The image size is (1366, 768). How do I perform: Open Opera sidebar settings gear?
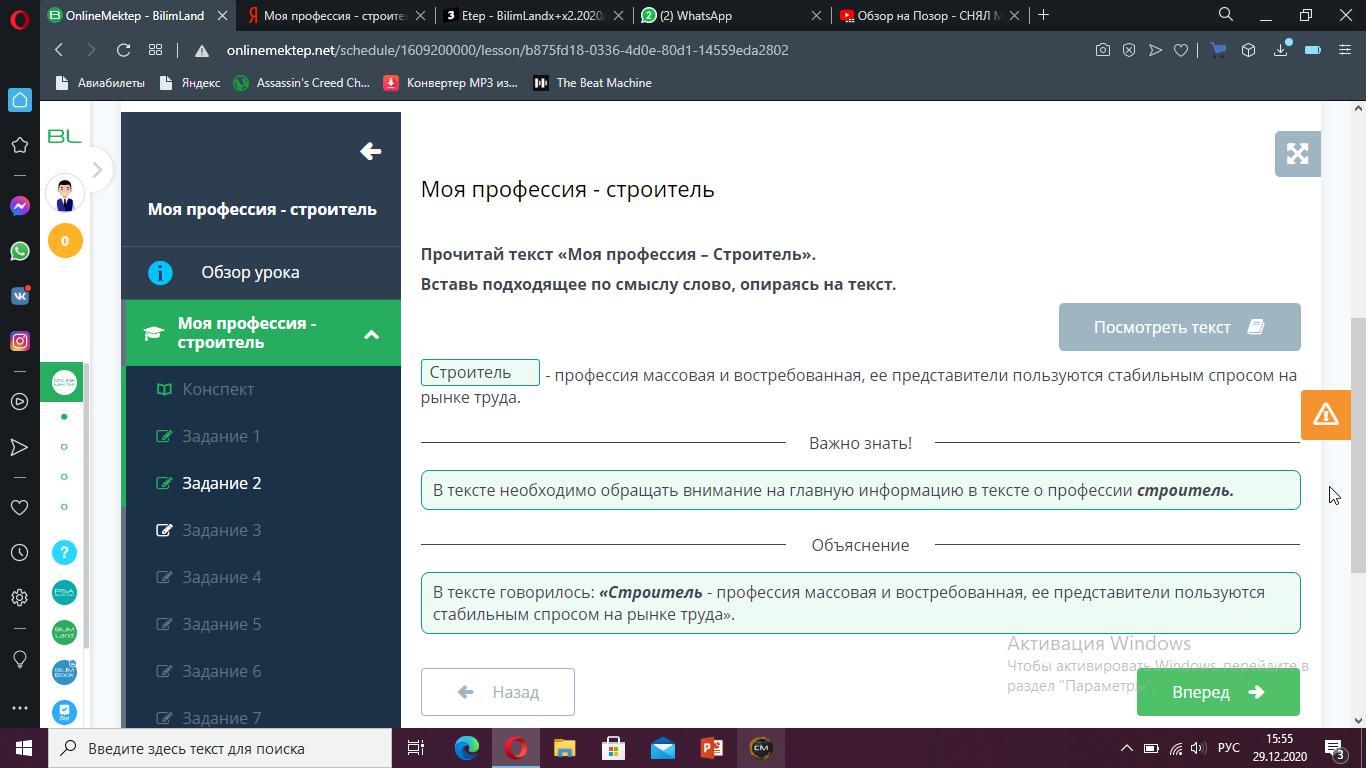19,598
